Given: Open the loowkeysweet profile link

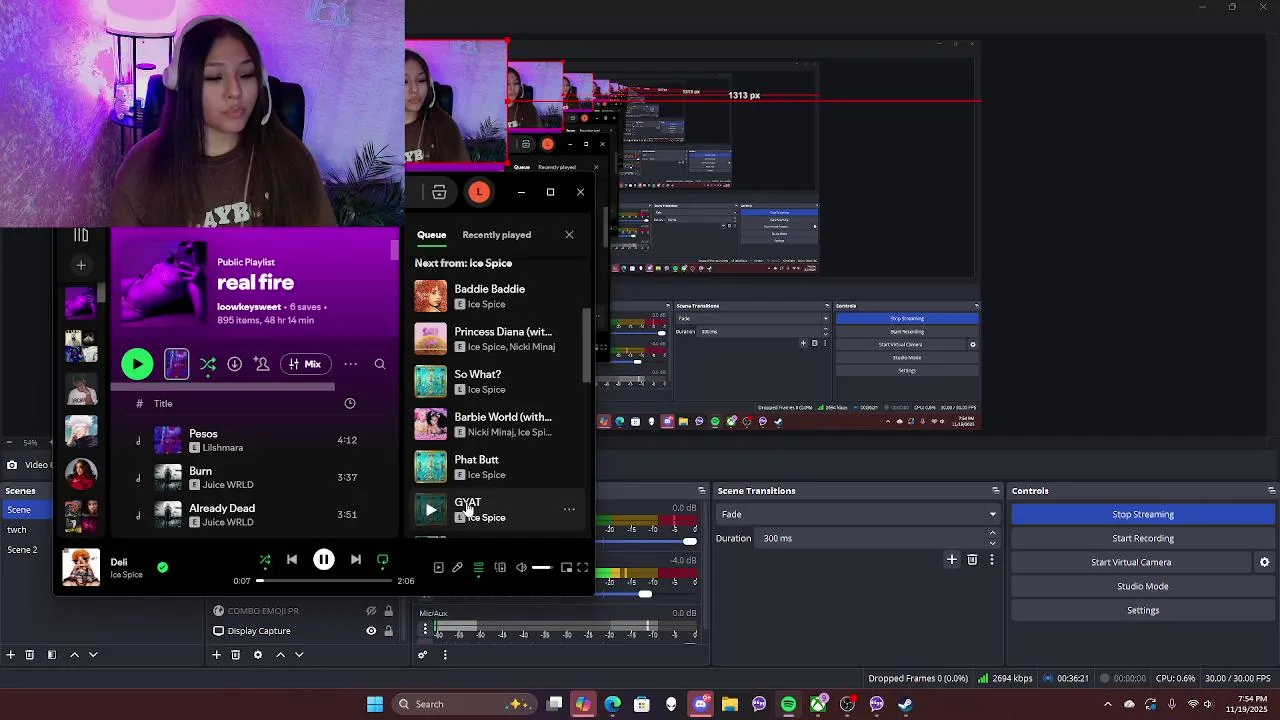Looking at the screenshot, I should [x=249, y=307].
